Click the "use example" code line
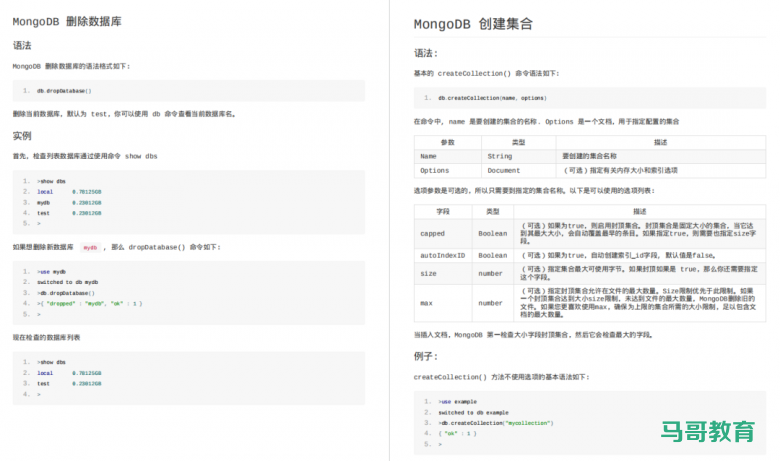This screenshot has height=461, width=780. (458, 401)
